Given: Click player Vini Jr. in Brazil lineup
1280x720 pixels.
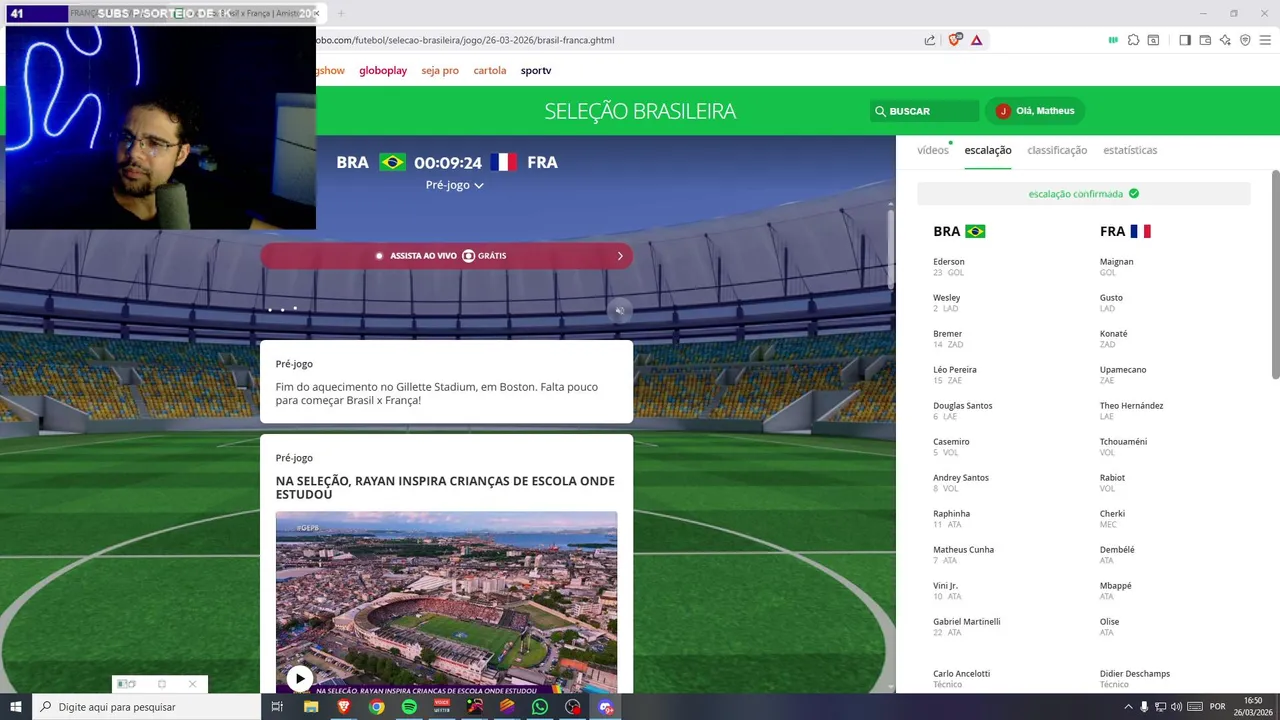Looking at the screenshot, I should pyautogui.click(x=945, y=586).
